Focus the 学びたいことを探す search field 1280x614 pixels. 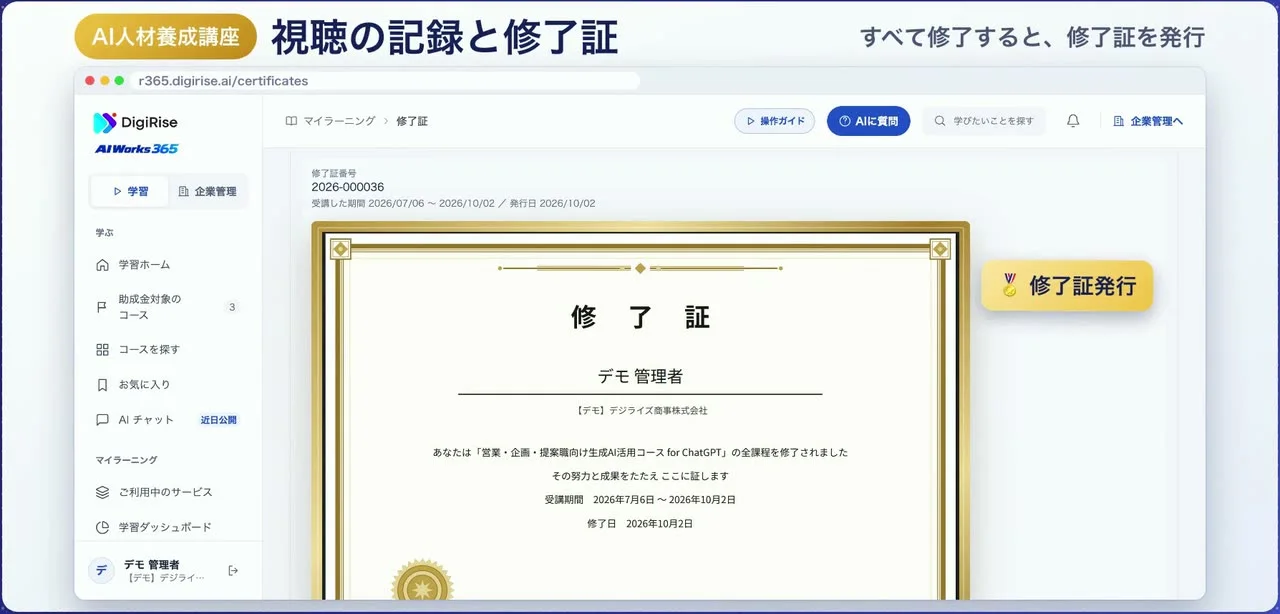983,121
